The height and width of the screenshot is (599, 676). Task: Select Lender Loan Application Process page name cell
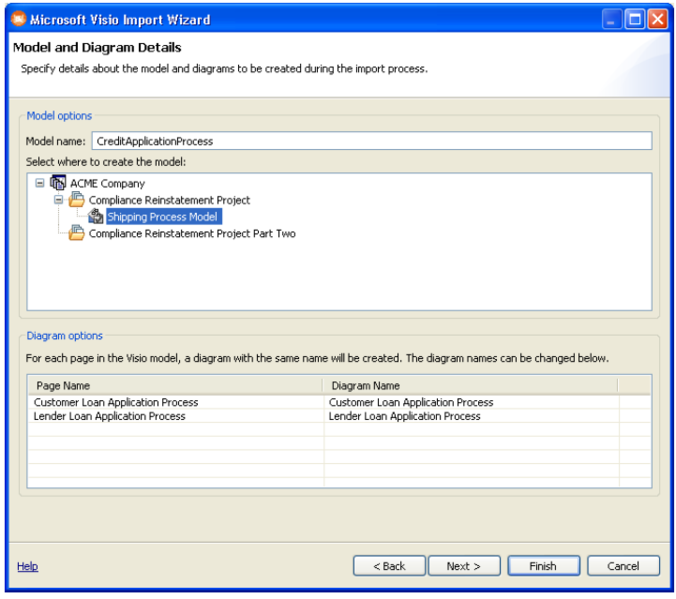tap(176, 416)
